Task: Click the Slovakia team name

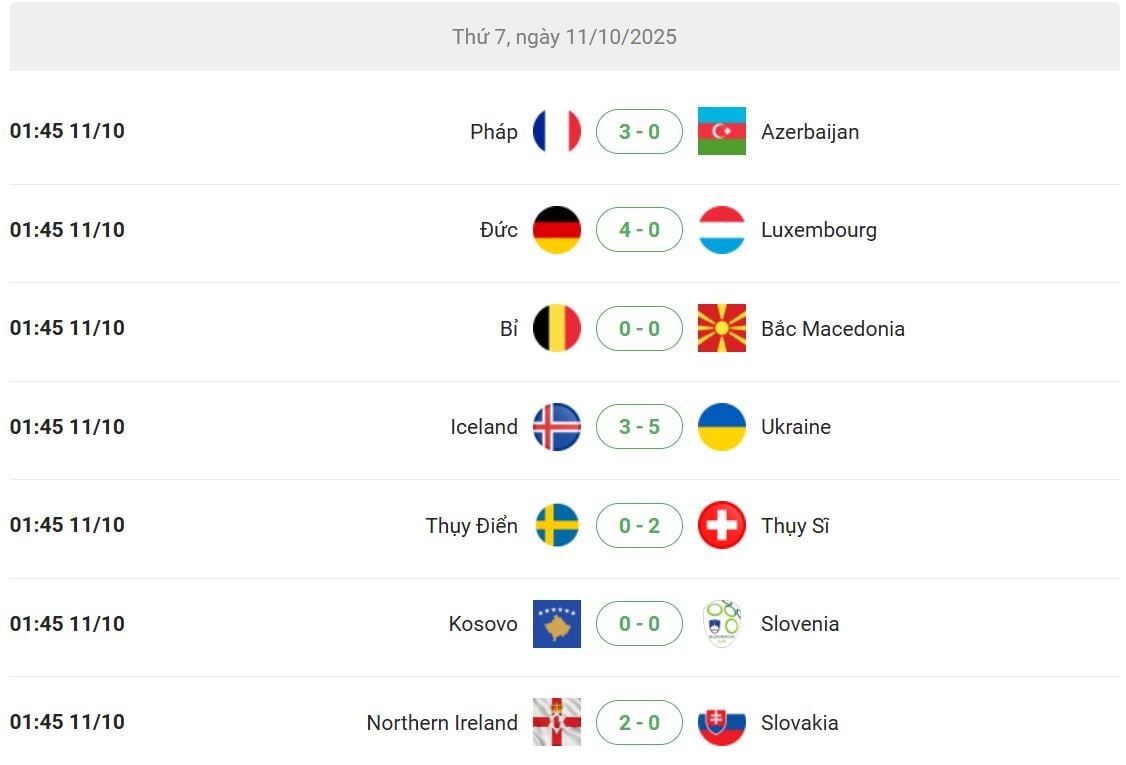Action: click(799, 722)
